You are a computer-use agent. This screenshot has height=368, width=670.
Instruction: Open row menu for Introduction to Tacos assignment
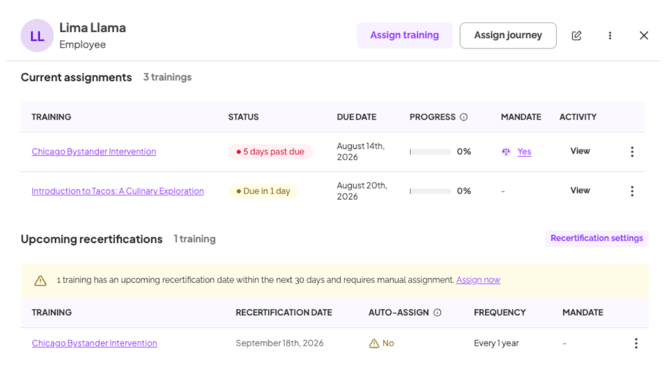[632, 191]
